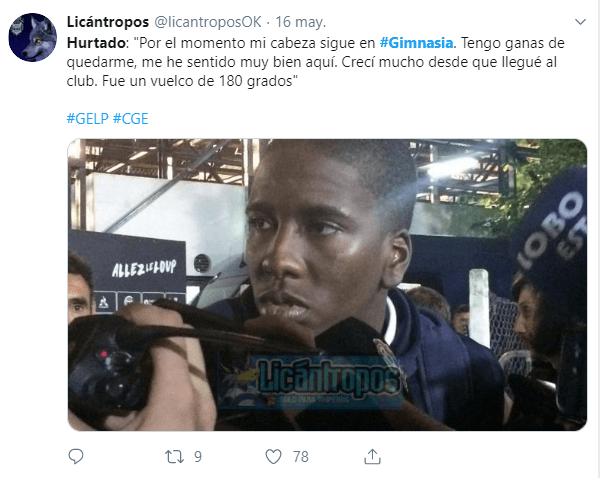Viewport: 600px width, 478px height.
Task: Like the tweet with the heart icon
Action: [273, 457]
